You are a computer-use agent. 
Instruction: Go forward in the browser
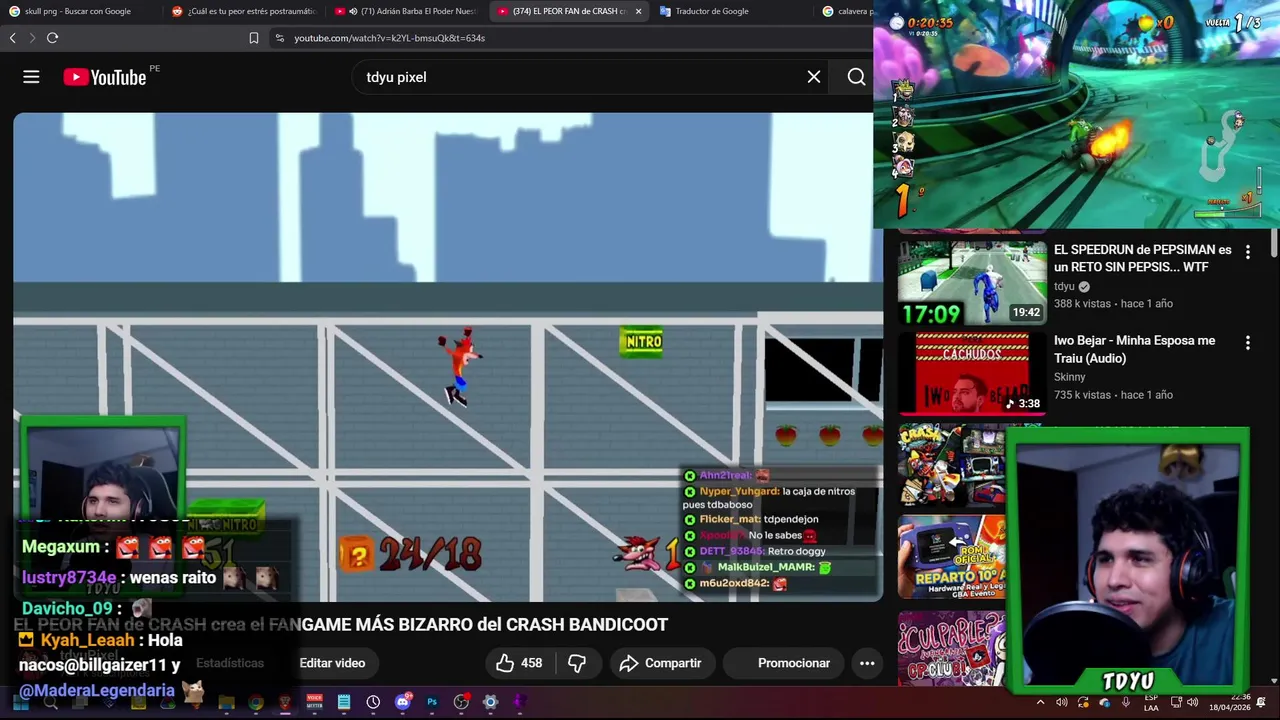[x=32, y=38]
